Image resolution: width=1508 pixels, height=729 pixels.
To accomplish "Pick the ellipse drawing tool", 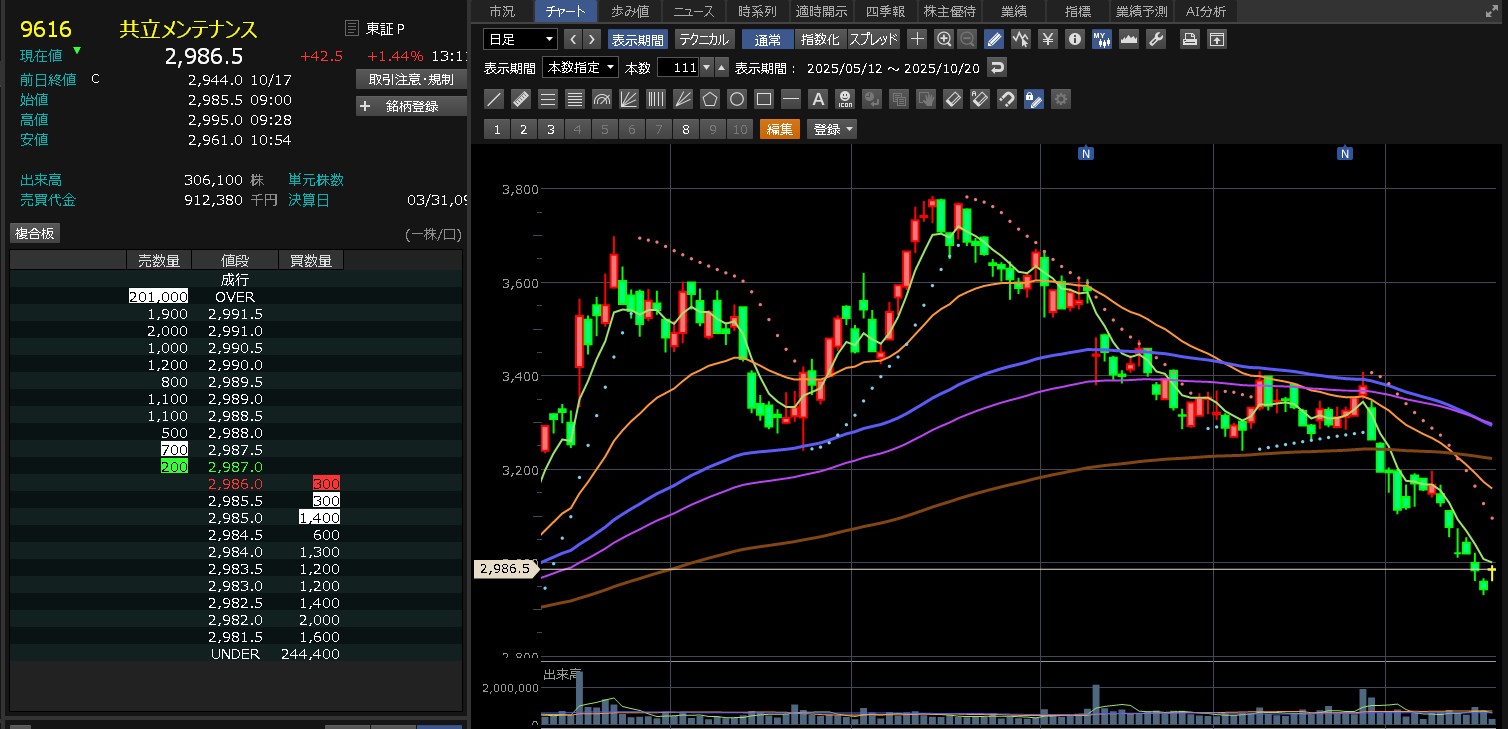I will tap(737, 99).
